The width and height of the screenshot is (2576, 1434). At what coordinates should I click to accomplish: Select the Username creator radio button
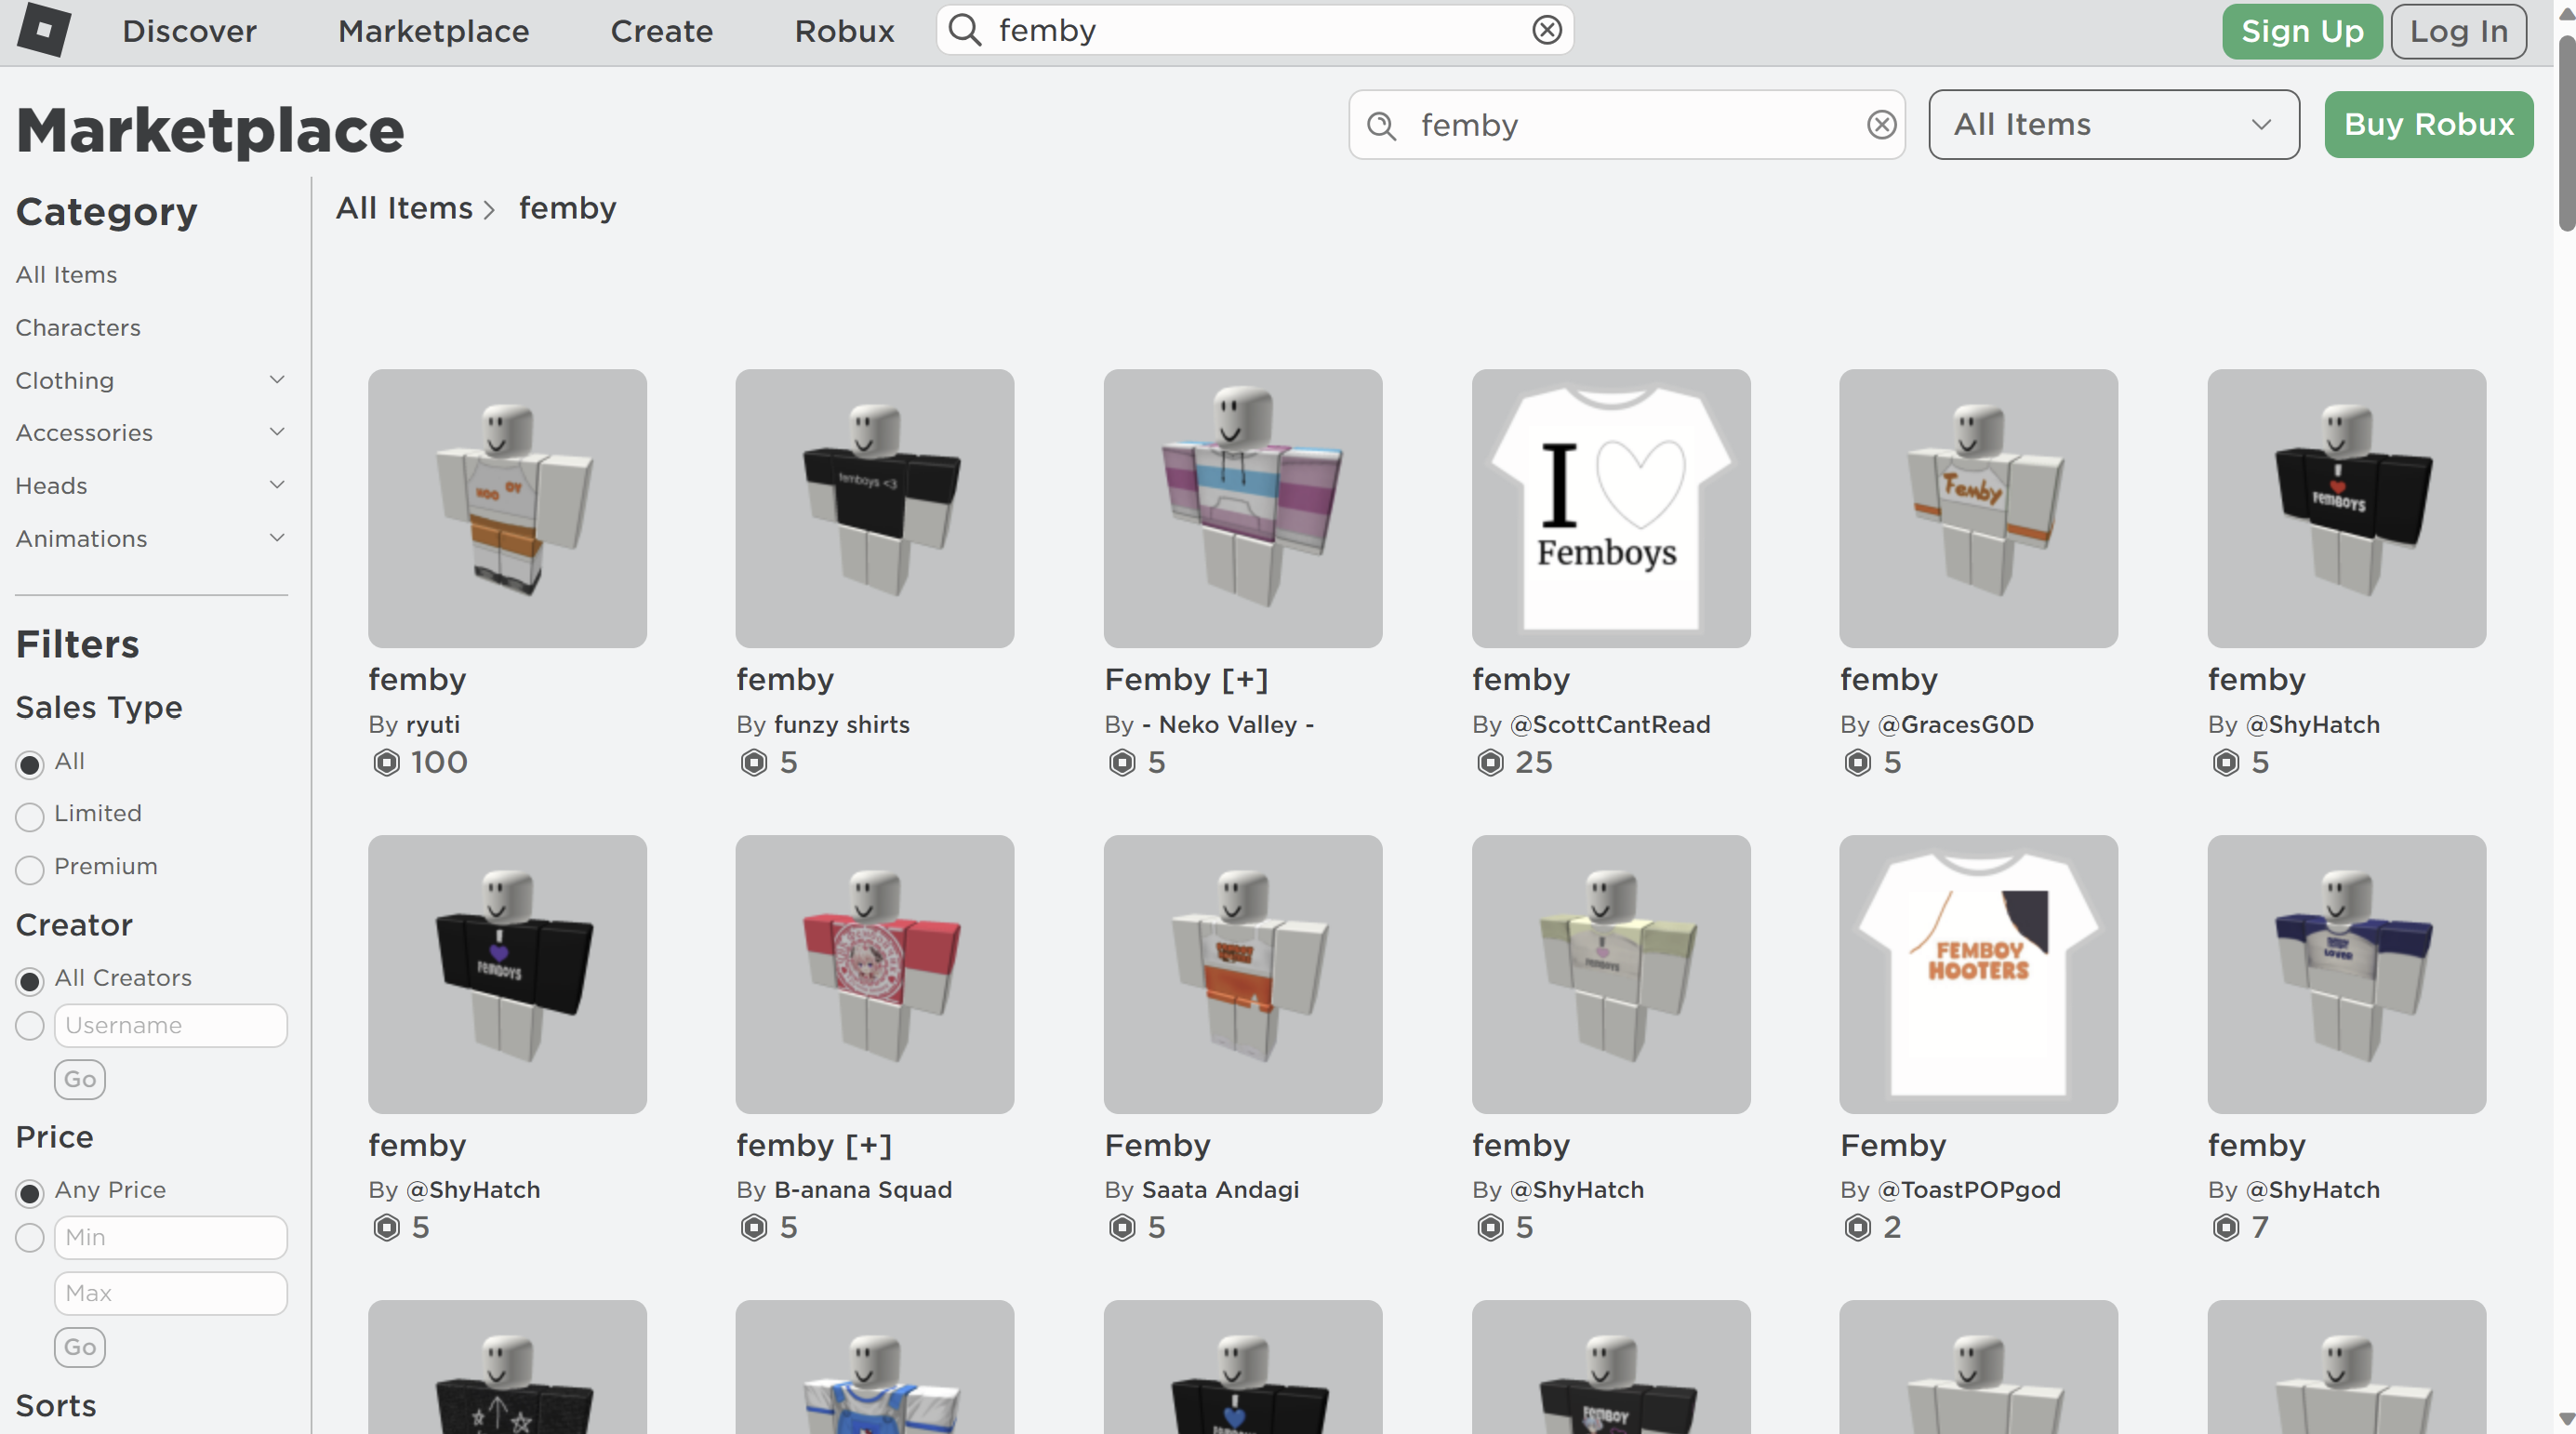30,1026
